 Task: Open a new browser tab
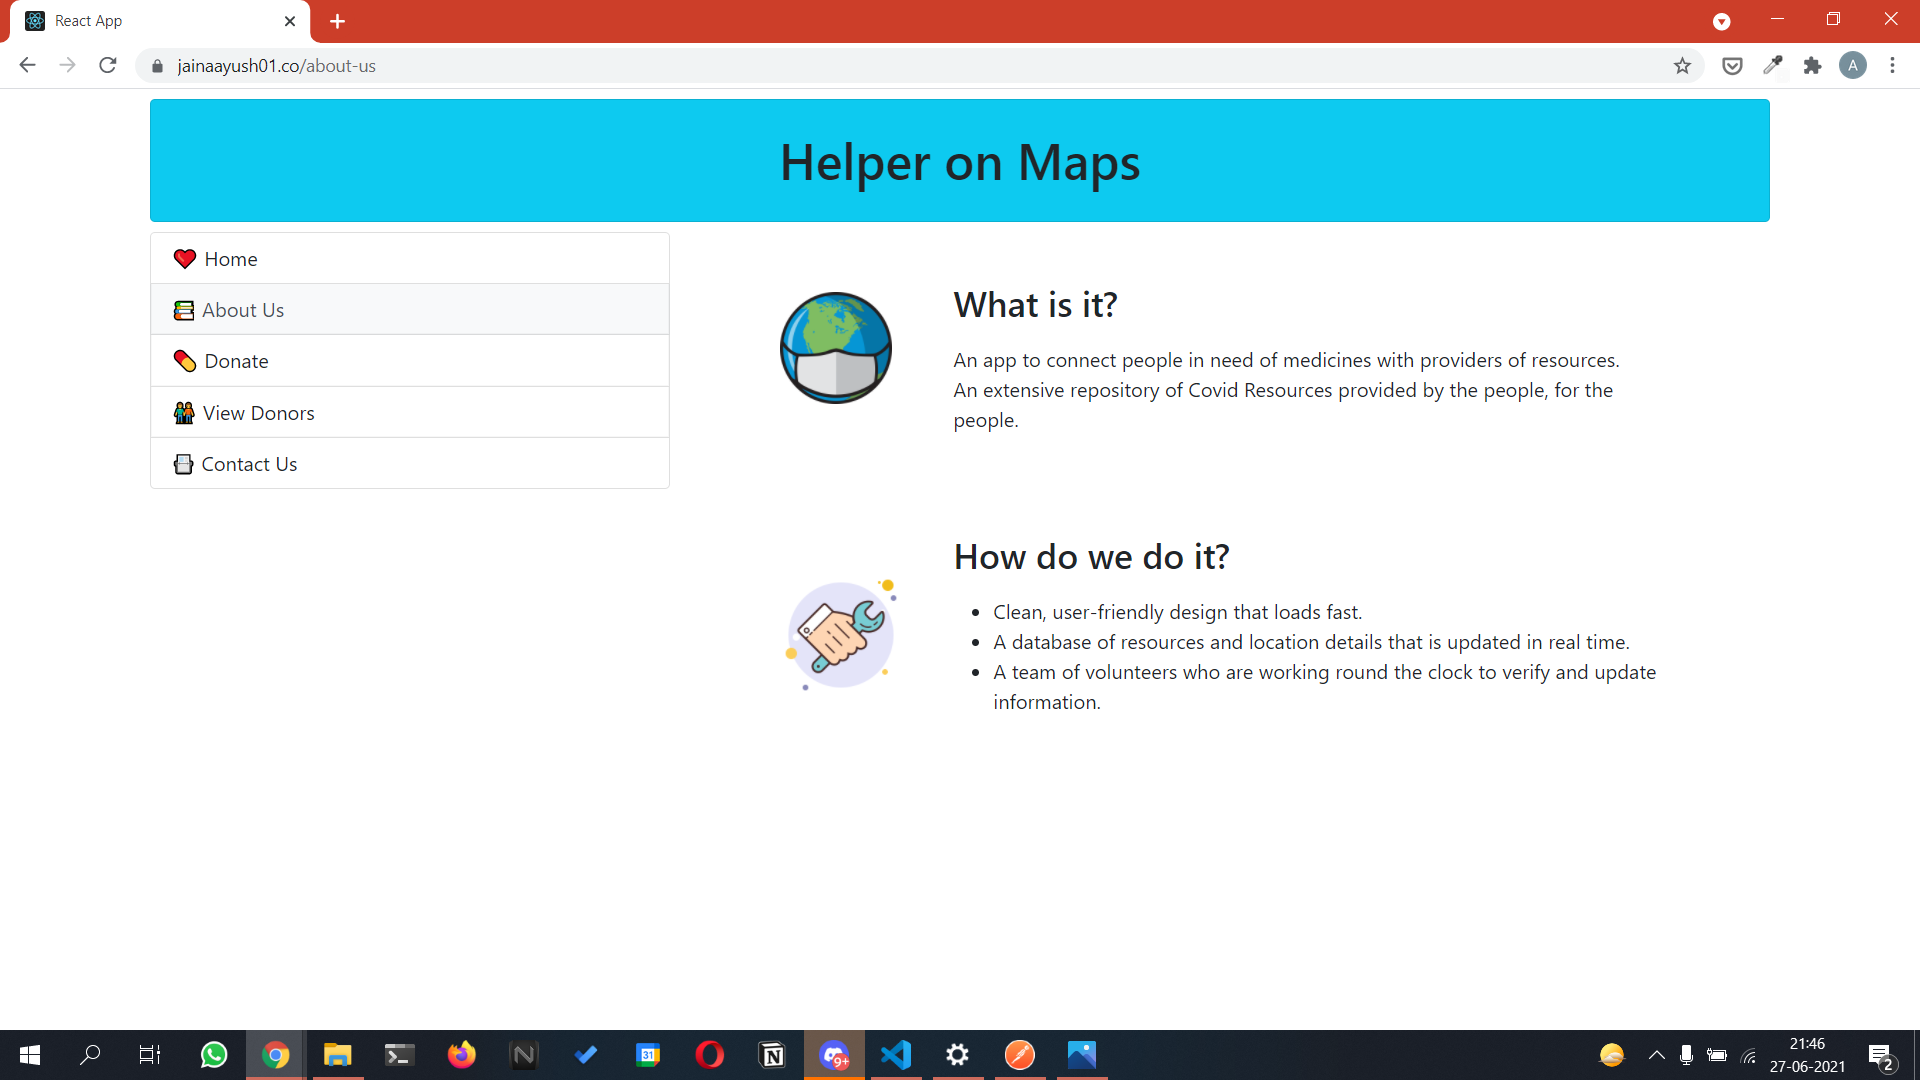[x=337, y=21]
